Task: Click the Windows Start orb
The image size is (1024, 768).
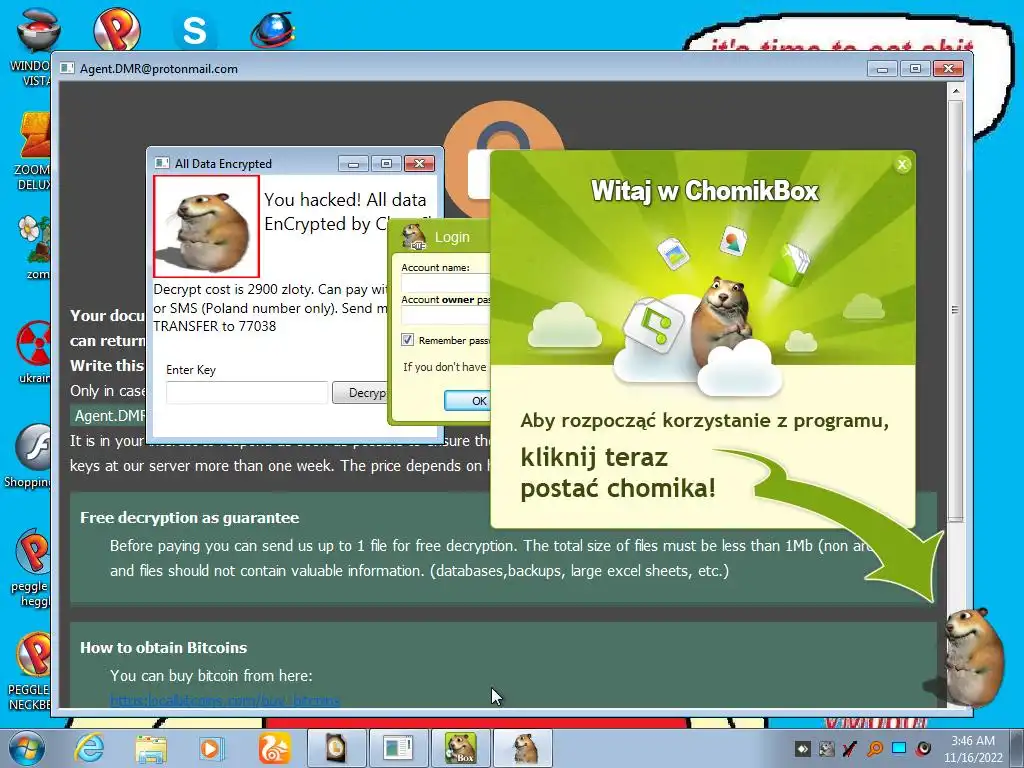Action: click(x=26, y=748)
